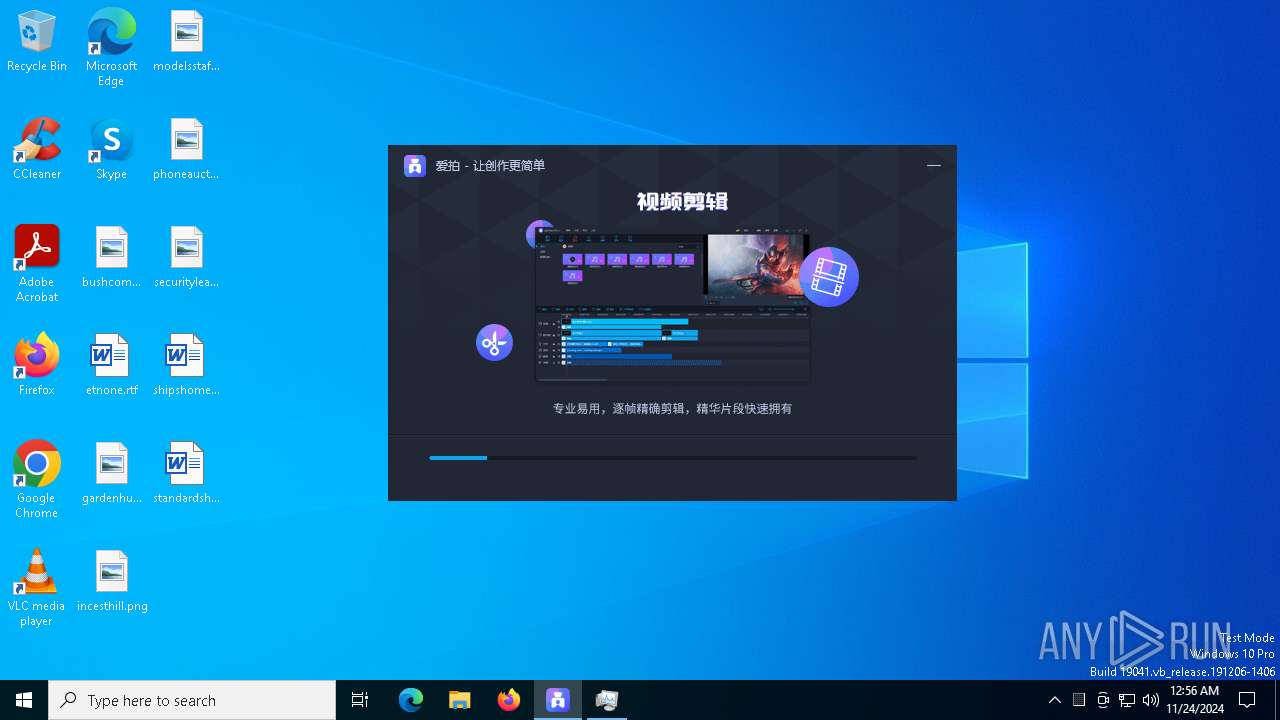The height and width of the screenshot is (720, 1280).
Task: Select the modelsstaf... file on desktop
Action: (x=186, y=42)
